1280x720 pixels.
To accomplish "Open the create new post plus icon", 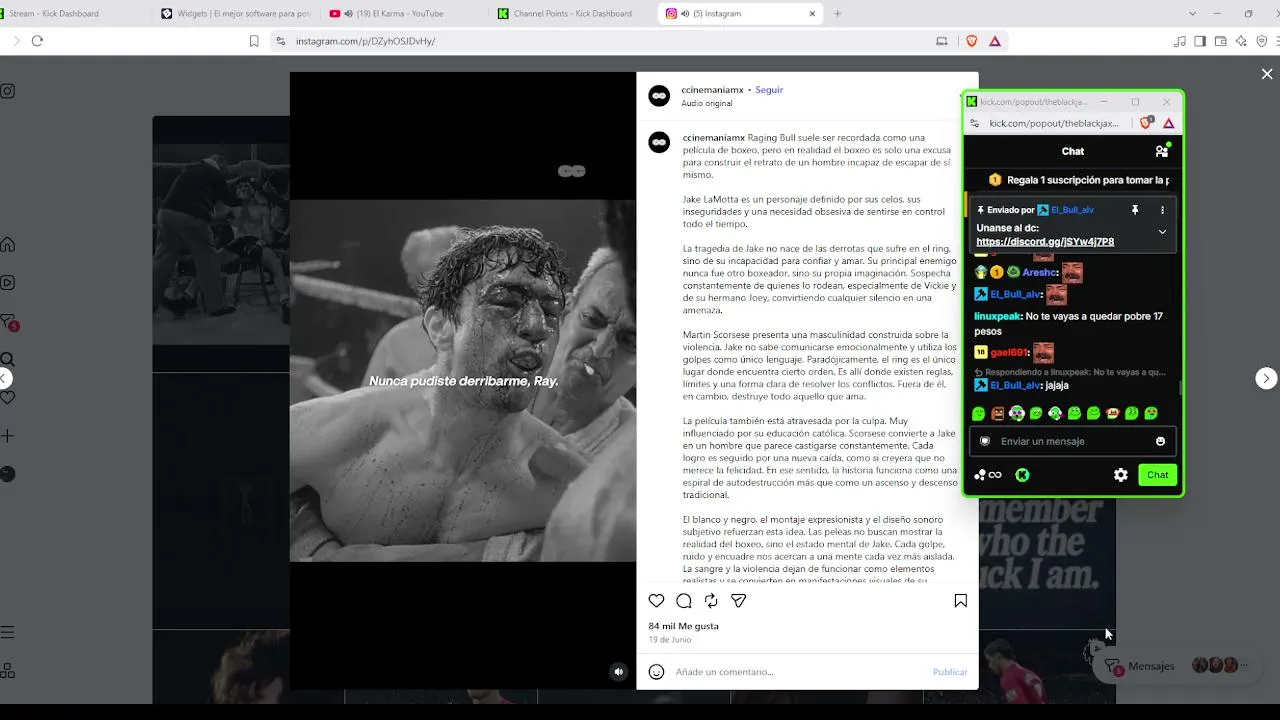I will [7, 436].
